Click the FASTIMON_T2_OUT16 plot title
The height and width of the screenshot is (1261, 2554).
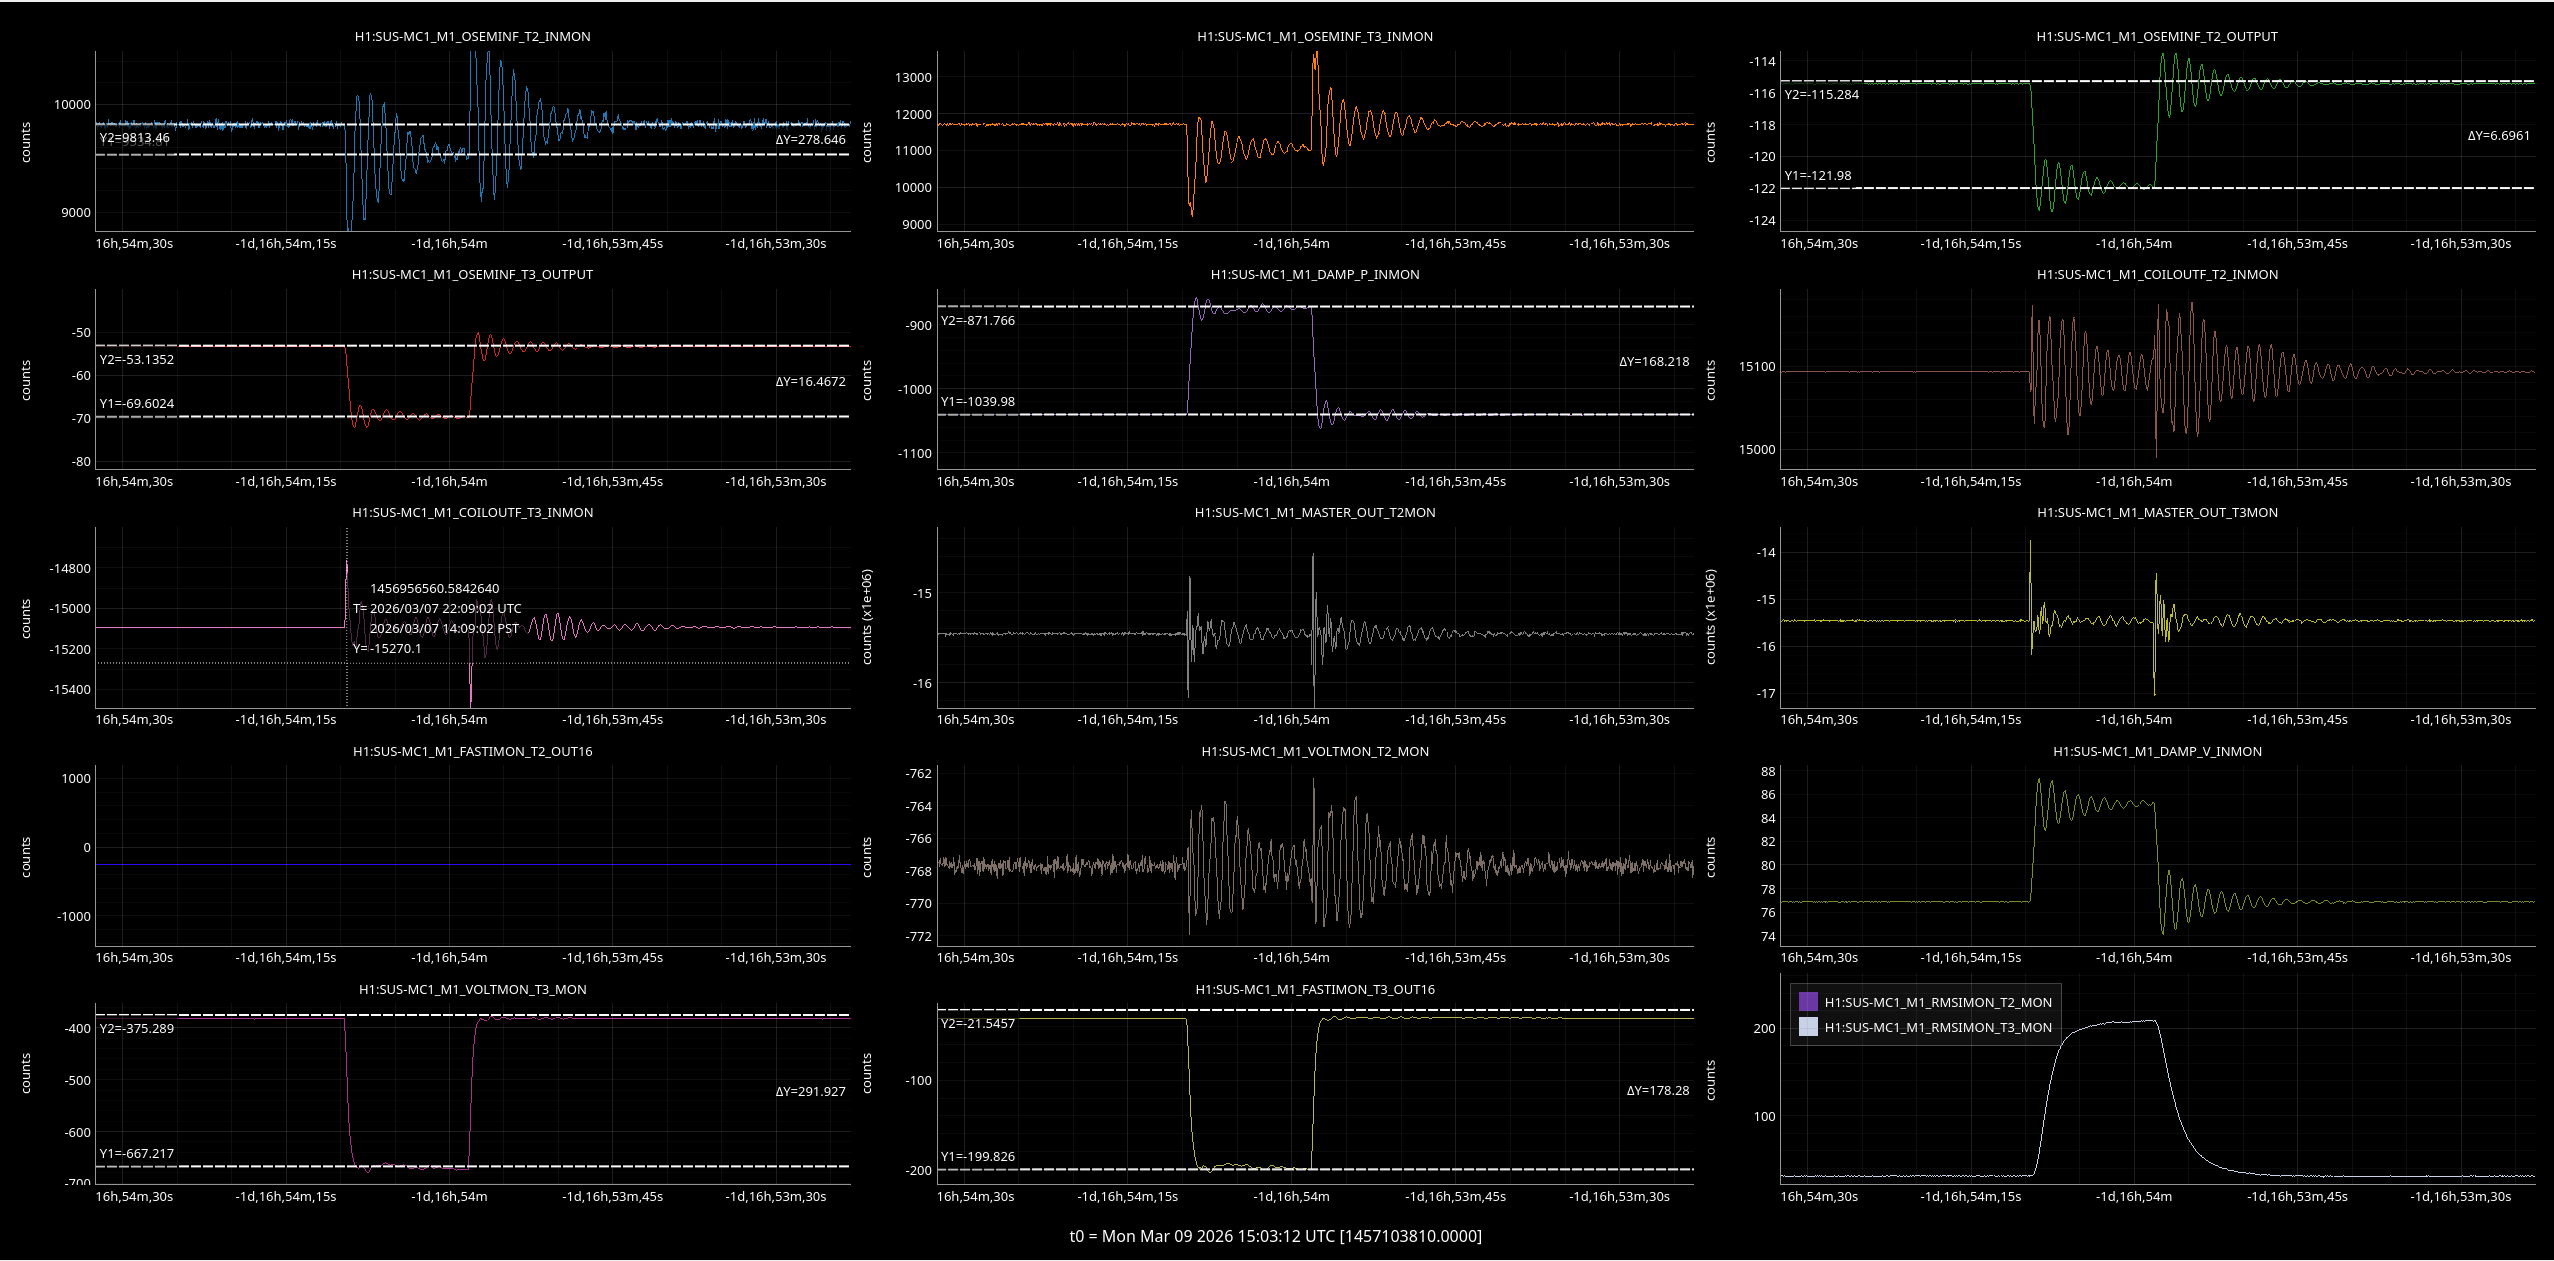[x=472, y=751]
